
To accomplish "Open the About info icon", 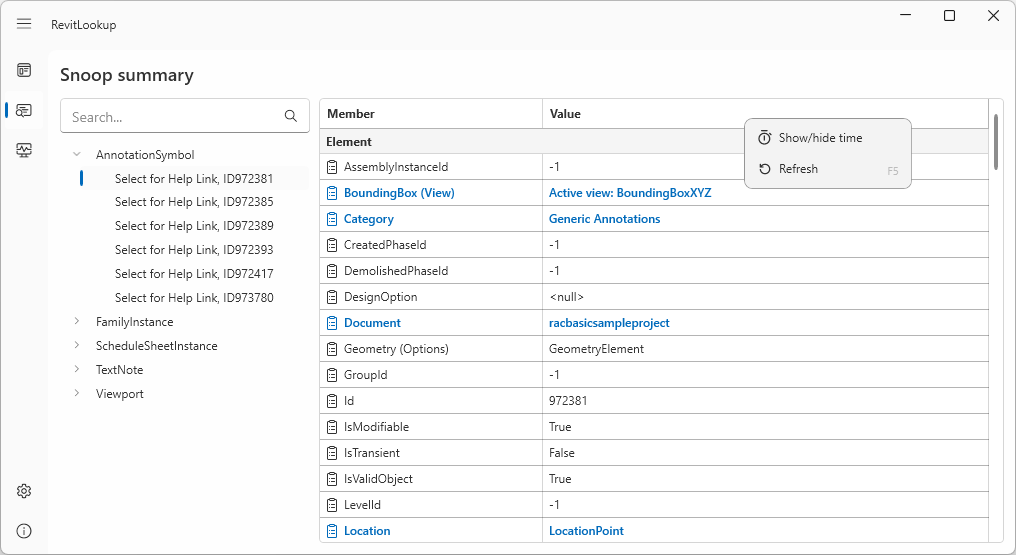I will click(24, 531).
